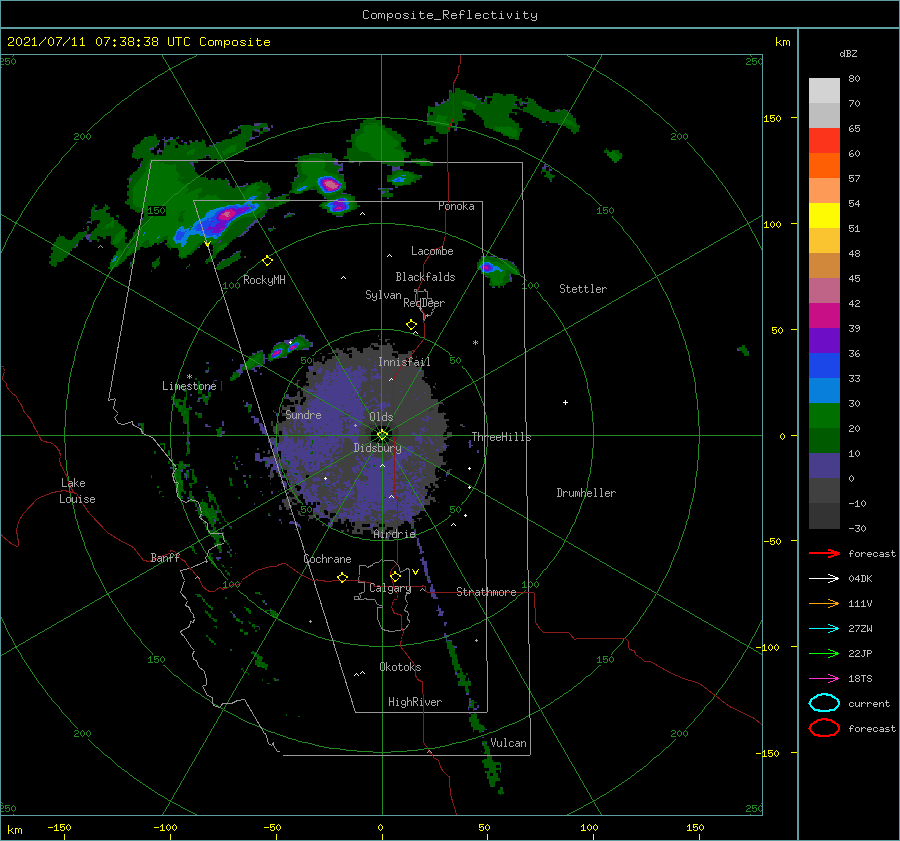900x841 pixels.
Task: Select the yellow diamond marker near Cochrane
Action: pyautogui.click(x=342, y=577)
